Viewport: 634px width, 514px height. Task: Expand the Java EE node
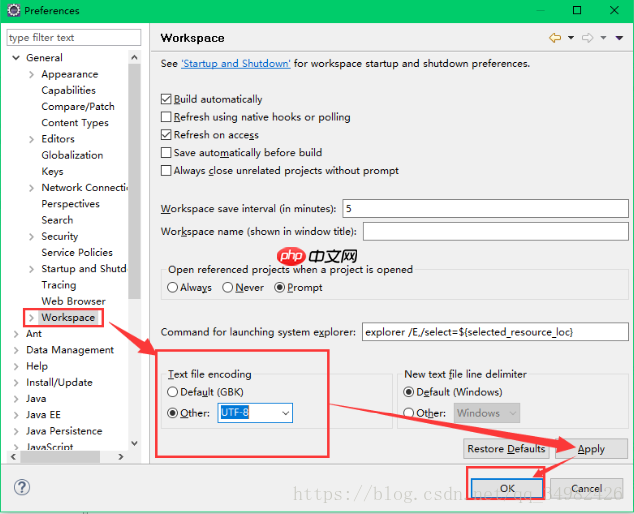point(16,415)
